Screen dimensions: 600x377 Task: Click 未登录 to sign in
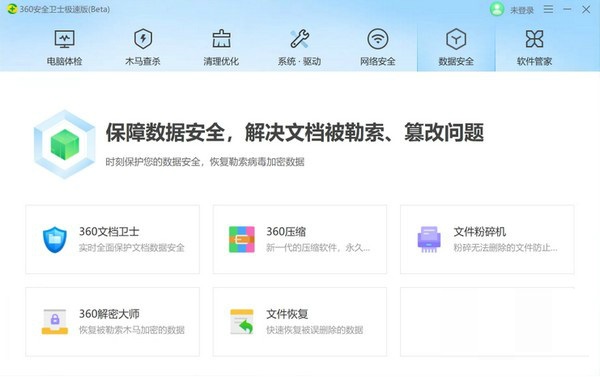522,10
